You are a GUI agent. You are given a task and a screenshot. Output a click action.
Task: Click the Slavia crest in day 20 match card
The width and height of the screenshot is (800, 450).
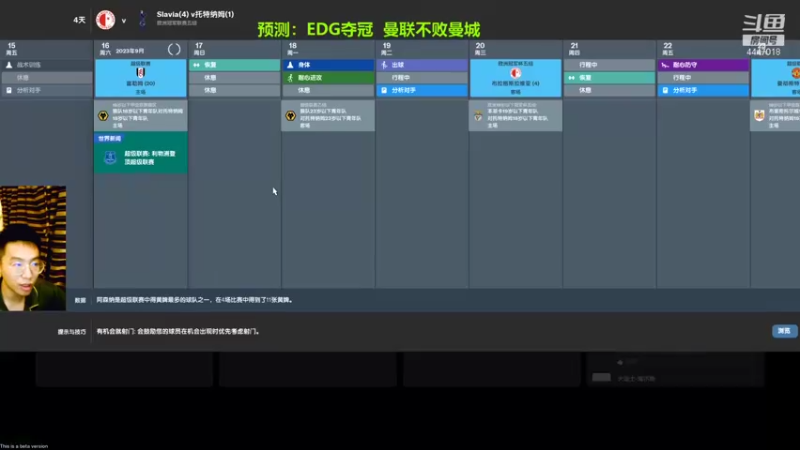click(516, 73)
